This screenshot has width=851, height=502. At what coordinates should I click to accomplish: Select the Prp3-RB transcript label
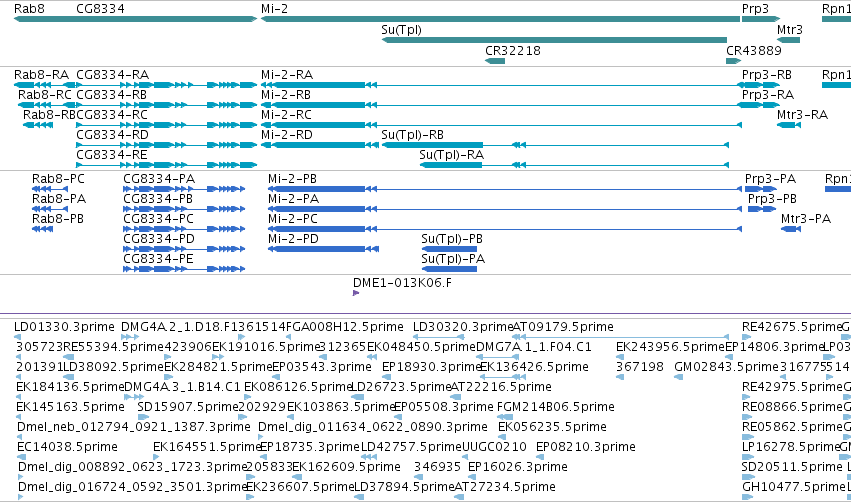click(x=767, y=74)
